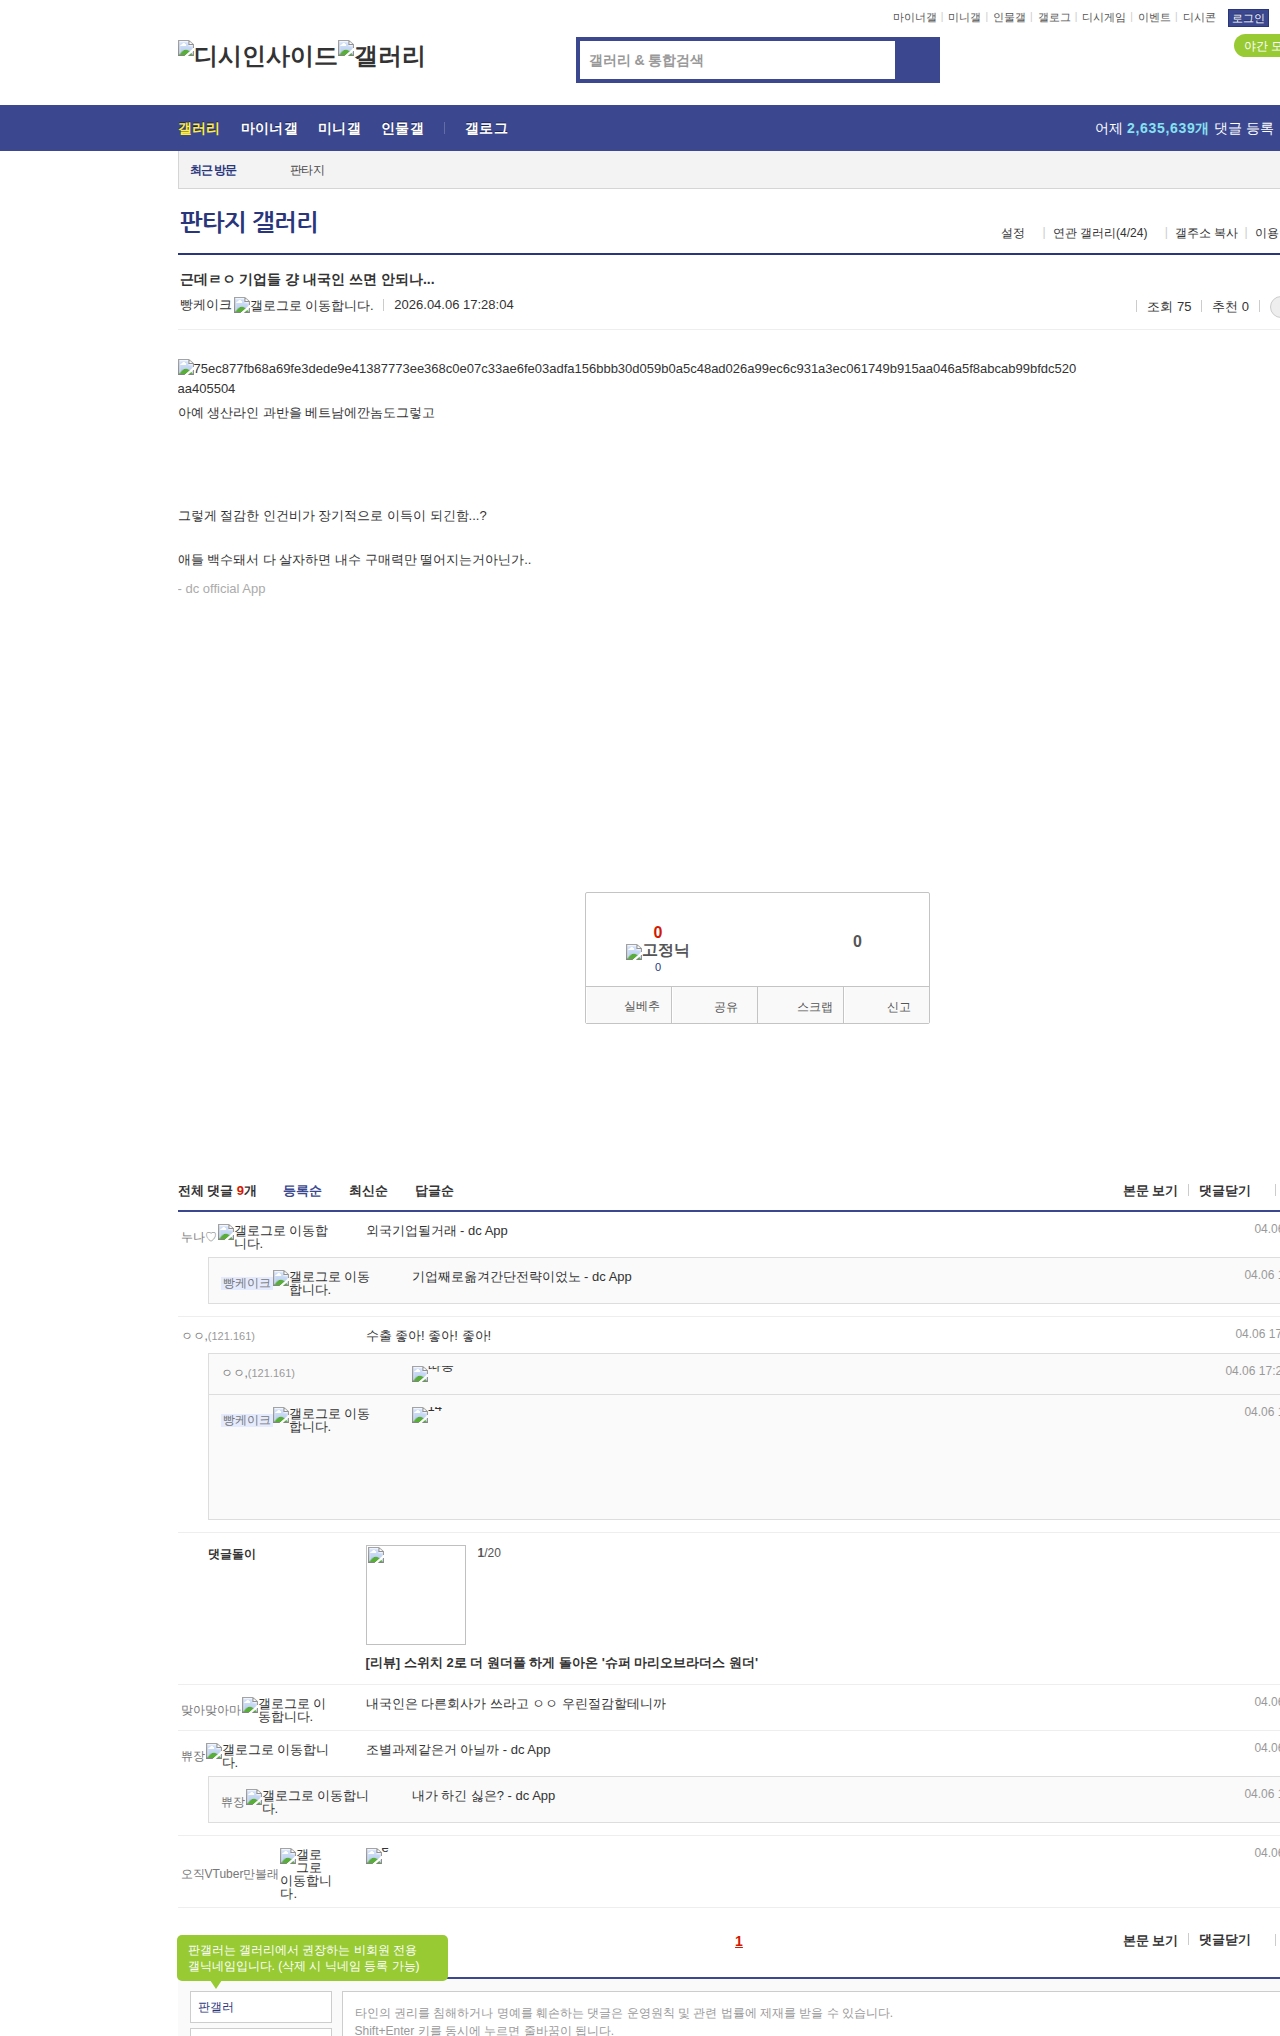This screenshot has height=2036, width=1280.
Task: Sort comments by 최신순
Action: click(x=367, y=1191)
